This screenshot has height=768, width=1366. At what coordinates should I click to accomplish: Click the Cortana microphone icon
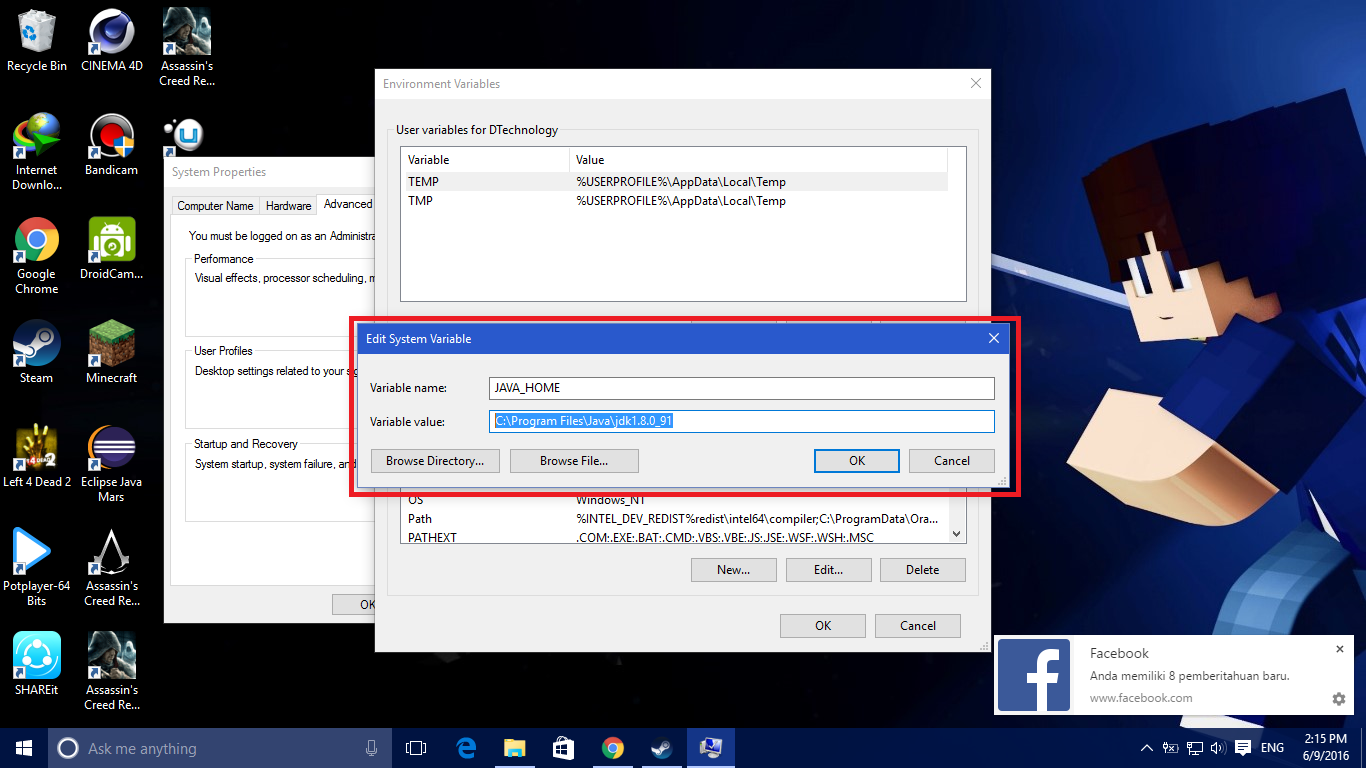(x=372, y=748)
